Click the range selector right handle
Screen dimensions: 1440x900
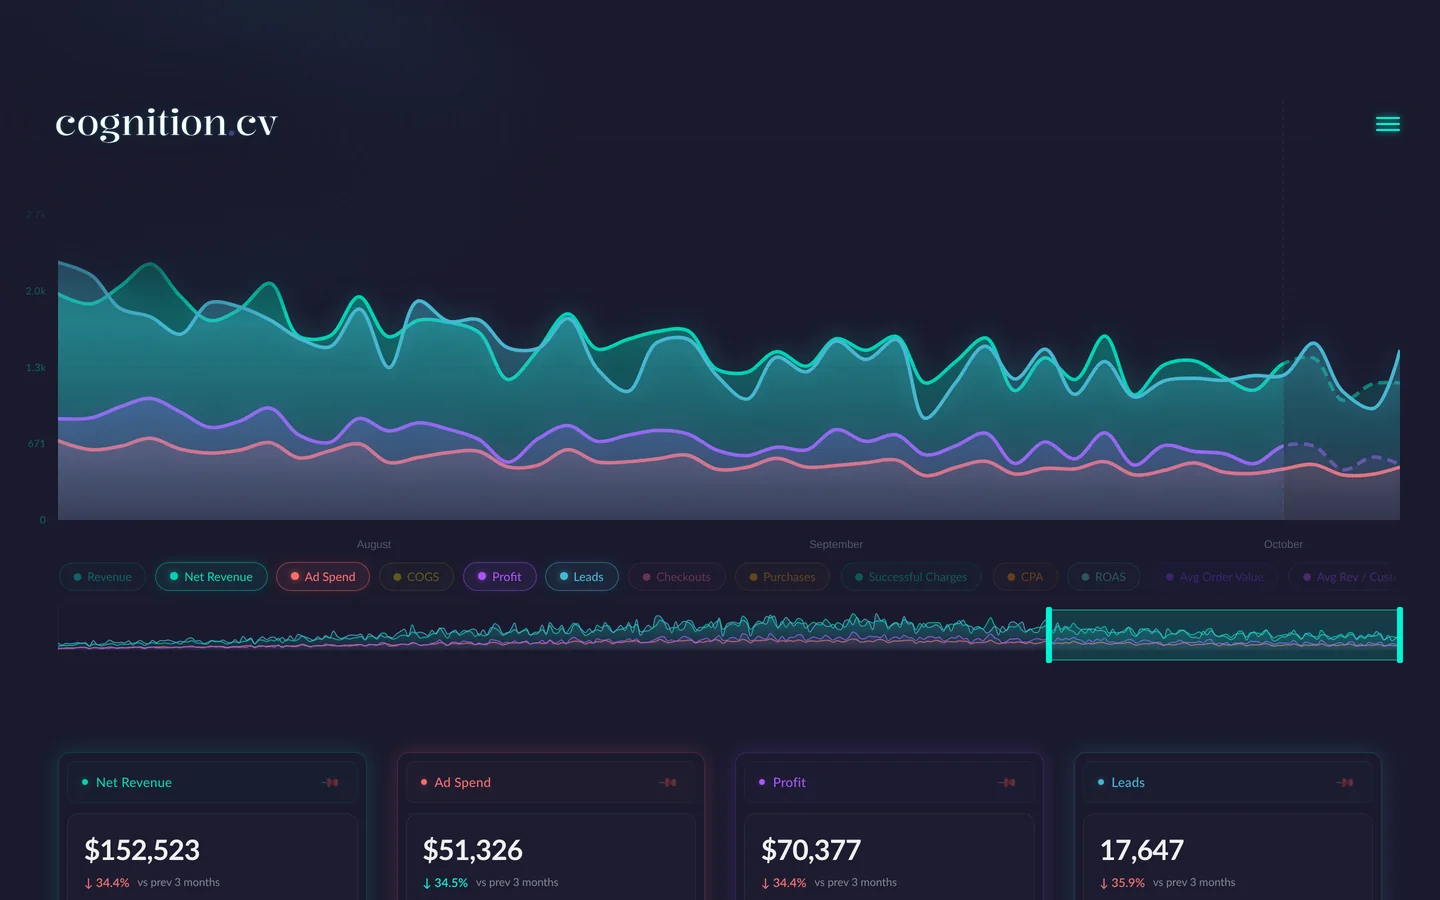click(1400, 635)
